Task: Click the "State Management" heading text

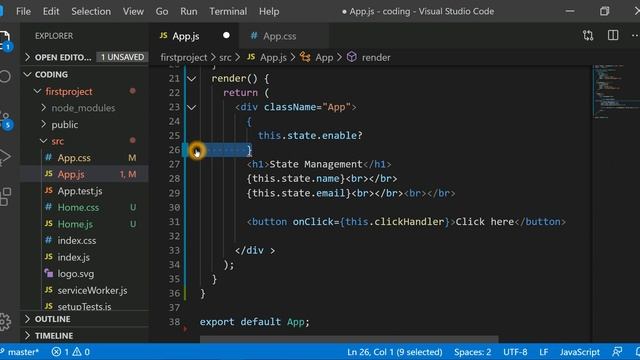Action: coord(316,164)
